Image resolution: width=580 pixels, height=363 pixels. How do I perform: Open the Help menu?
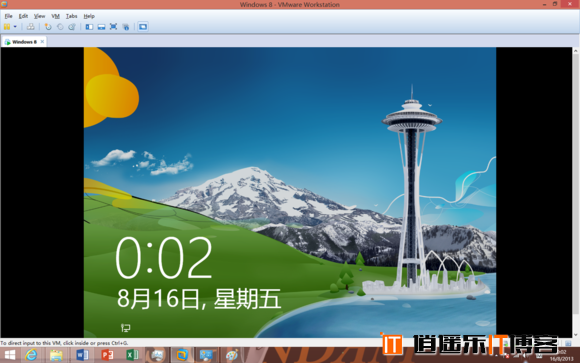89,16
